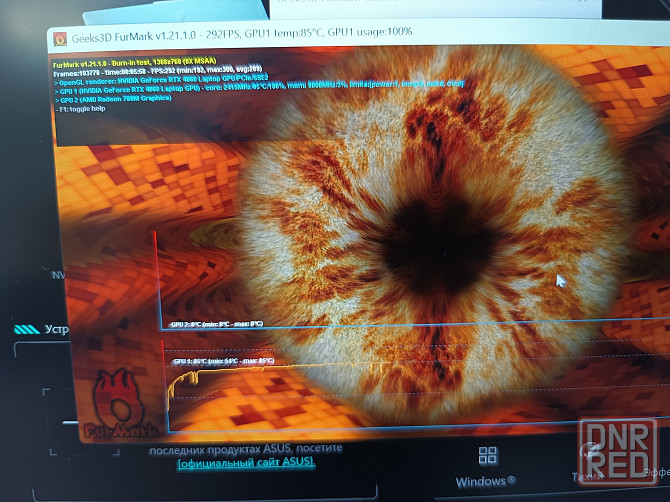Open the "официальный сайт ASUS" link
The image size is (670, 502).
pos(247,462)
